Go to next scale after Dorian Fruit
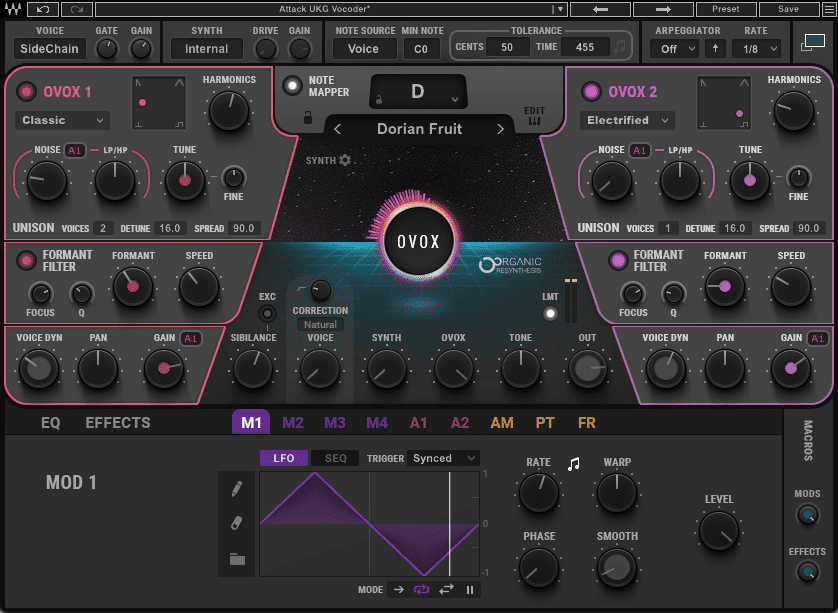838x613 pixels. (x=500, y=129)
